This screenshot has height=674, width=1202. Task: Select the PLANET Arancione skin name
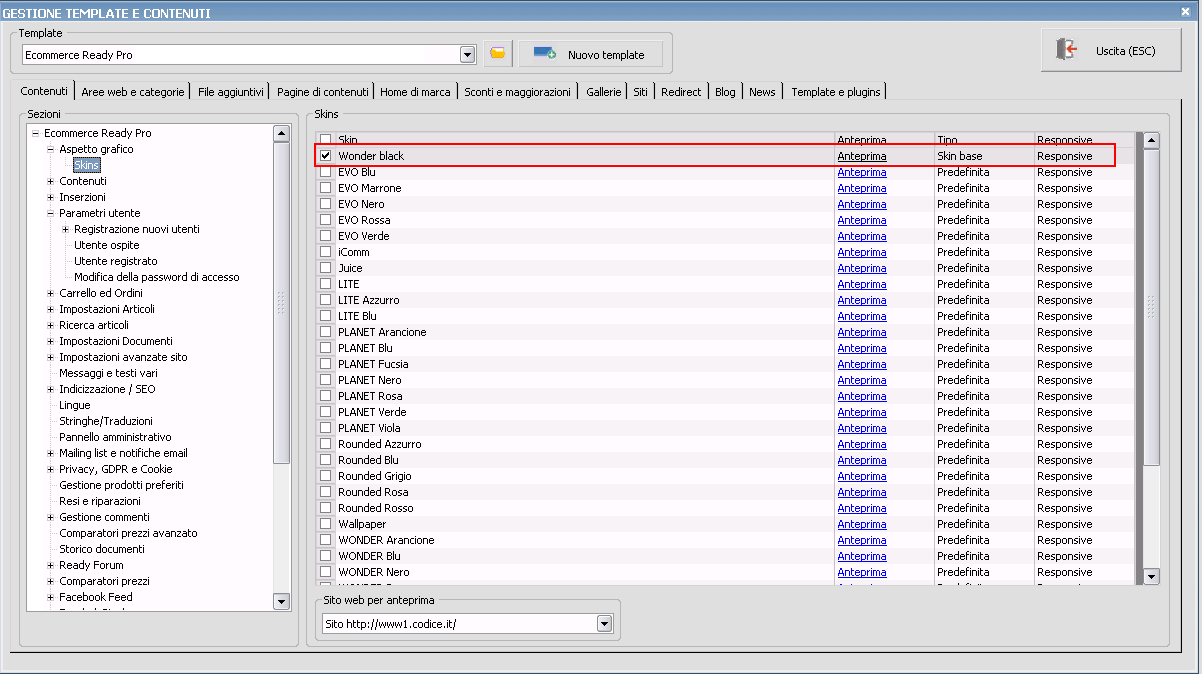pyautogui.click(x=382, y=332)
